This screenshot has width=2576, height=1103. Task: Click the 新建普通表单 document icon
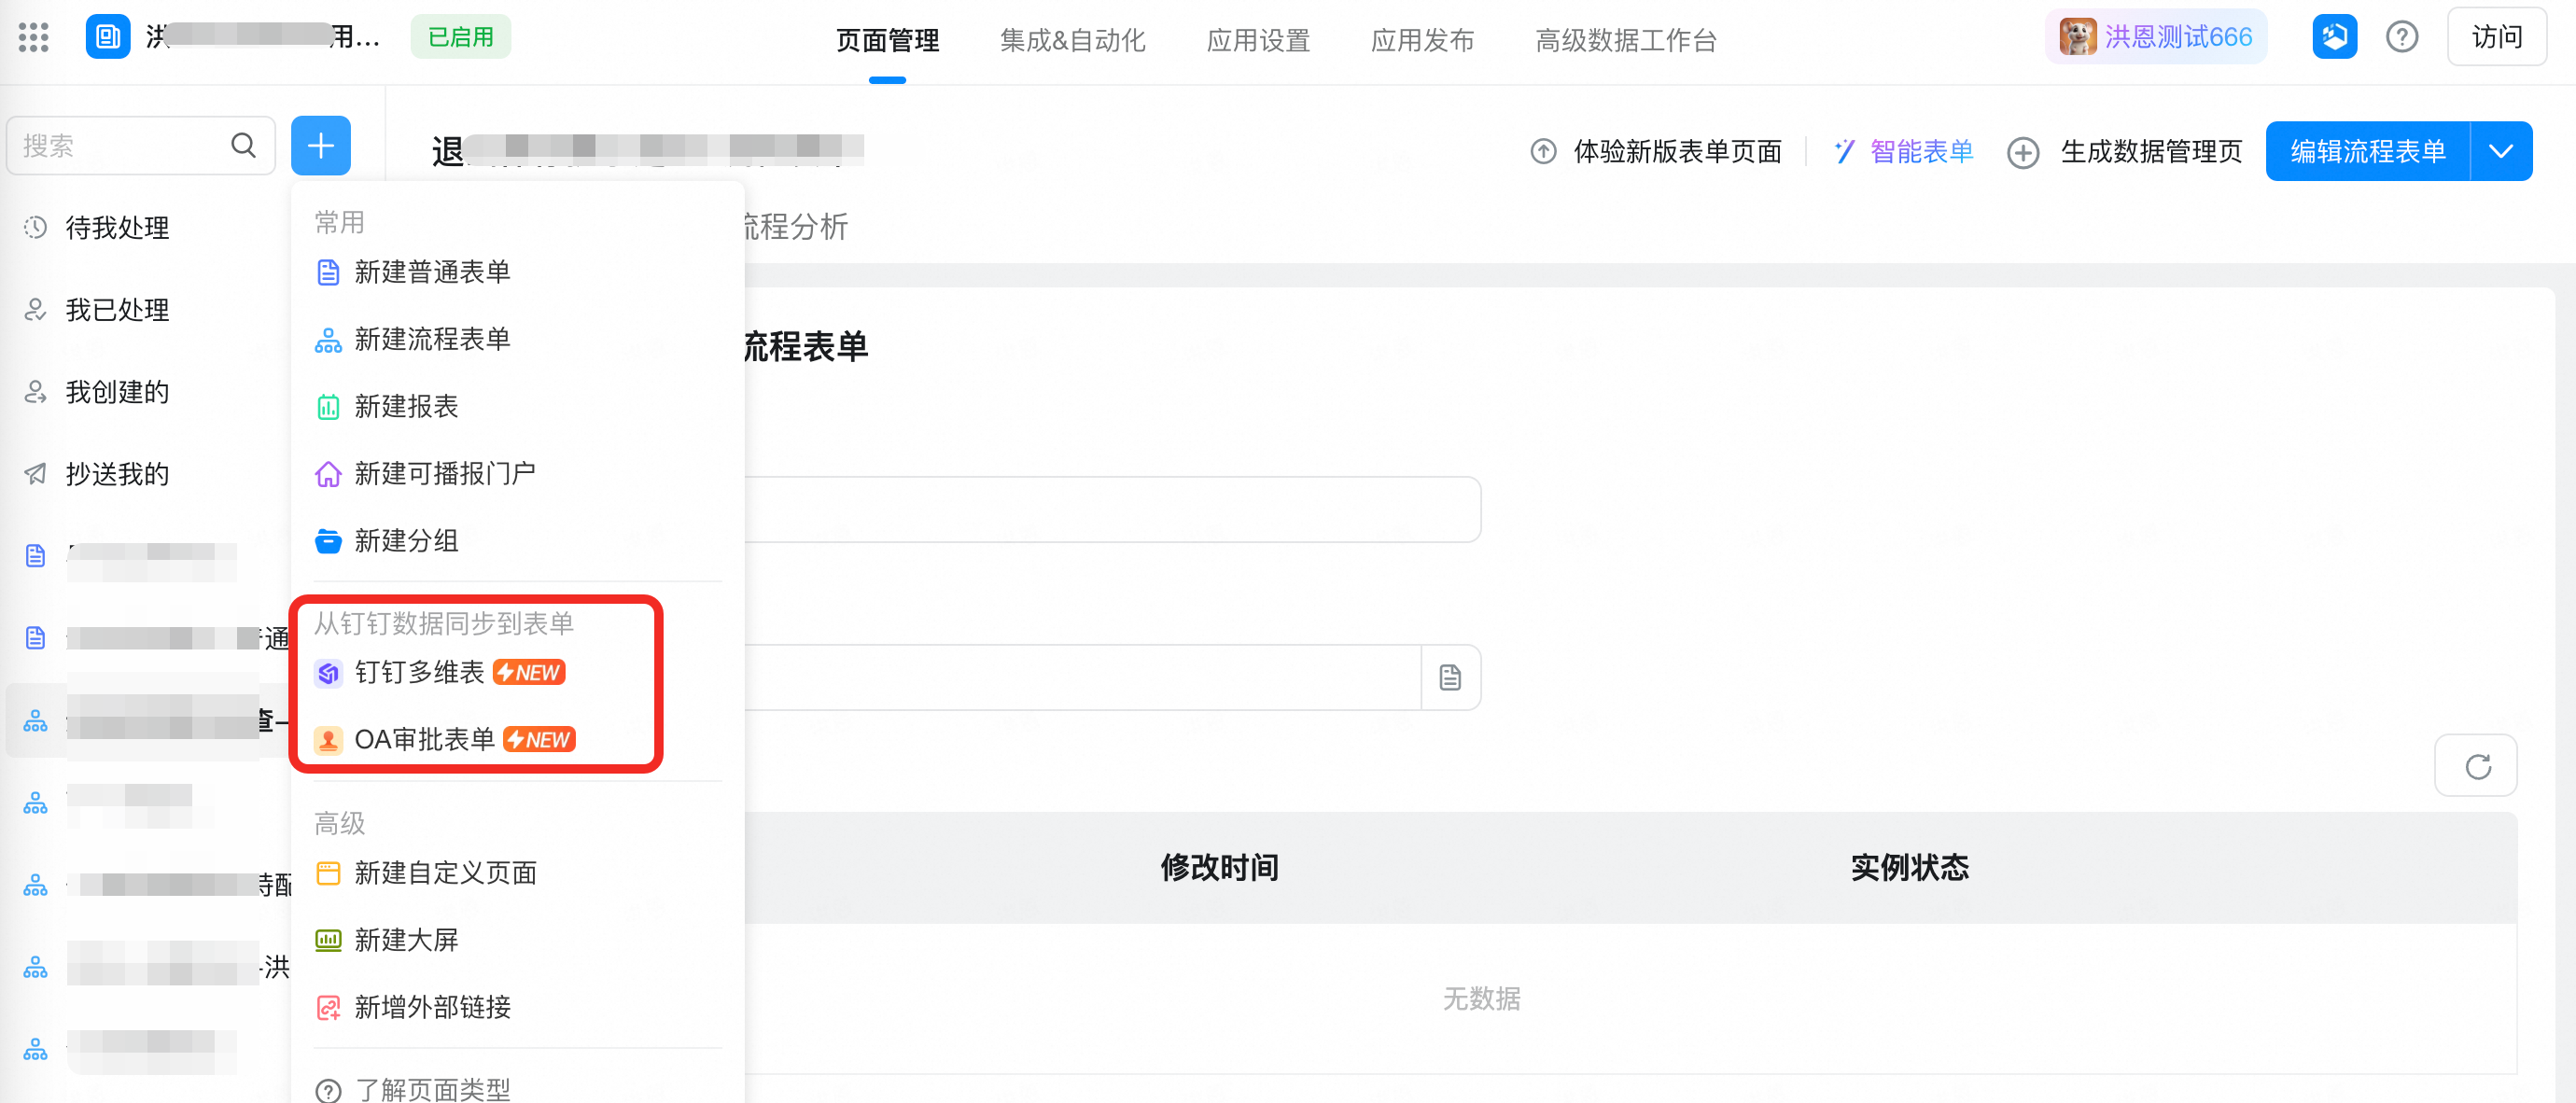point(328,272)
